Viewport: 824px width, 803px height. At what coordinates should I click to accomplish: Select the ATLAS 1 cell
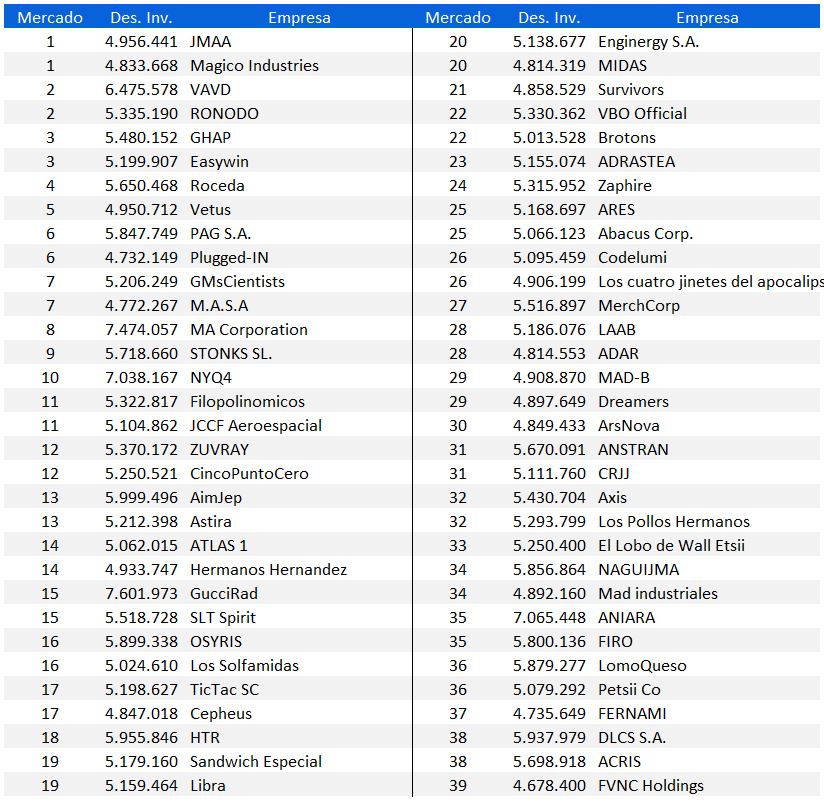[219, 546]
